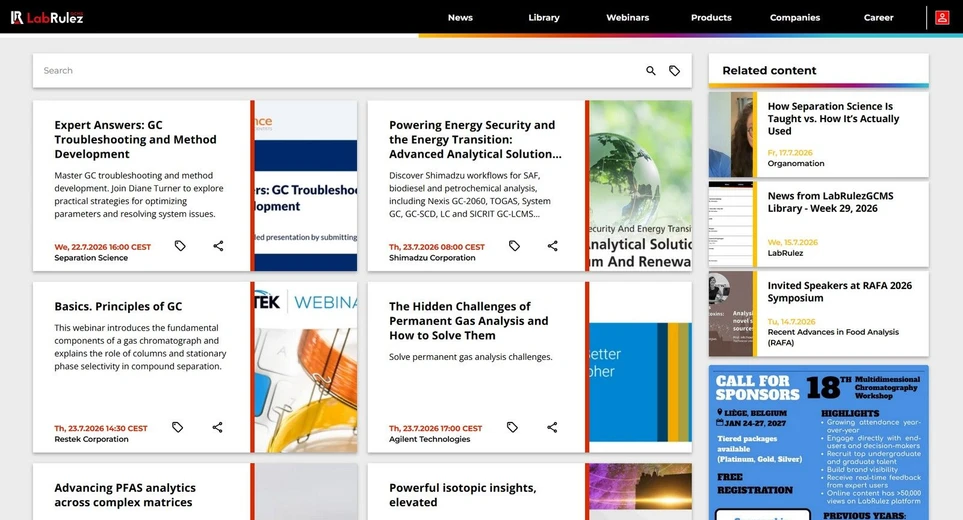963x520 pixels.
Task: Open Expert Answers: GC Troubleshooting title
Action: point(135,139)
